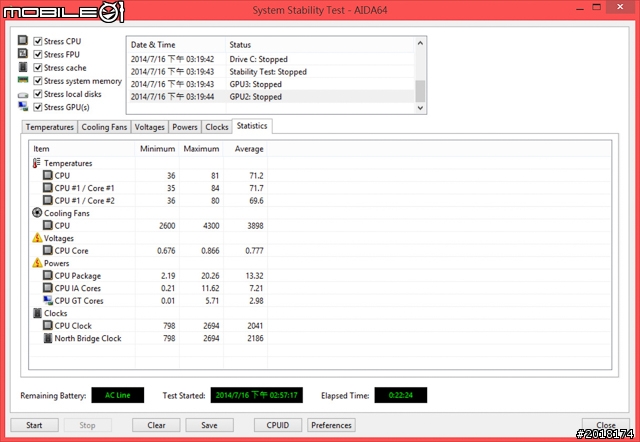
Task: Click the fan icon next to Cooling Fans
Action: [37, 213]
